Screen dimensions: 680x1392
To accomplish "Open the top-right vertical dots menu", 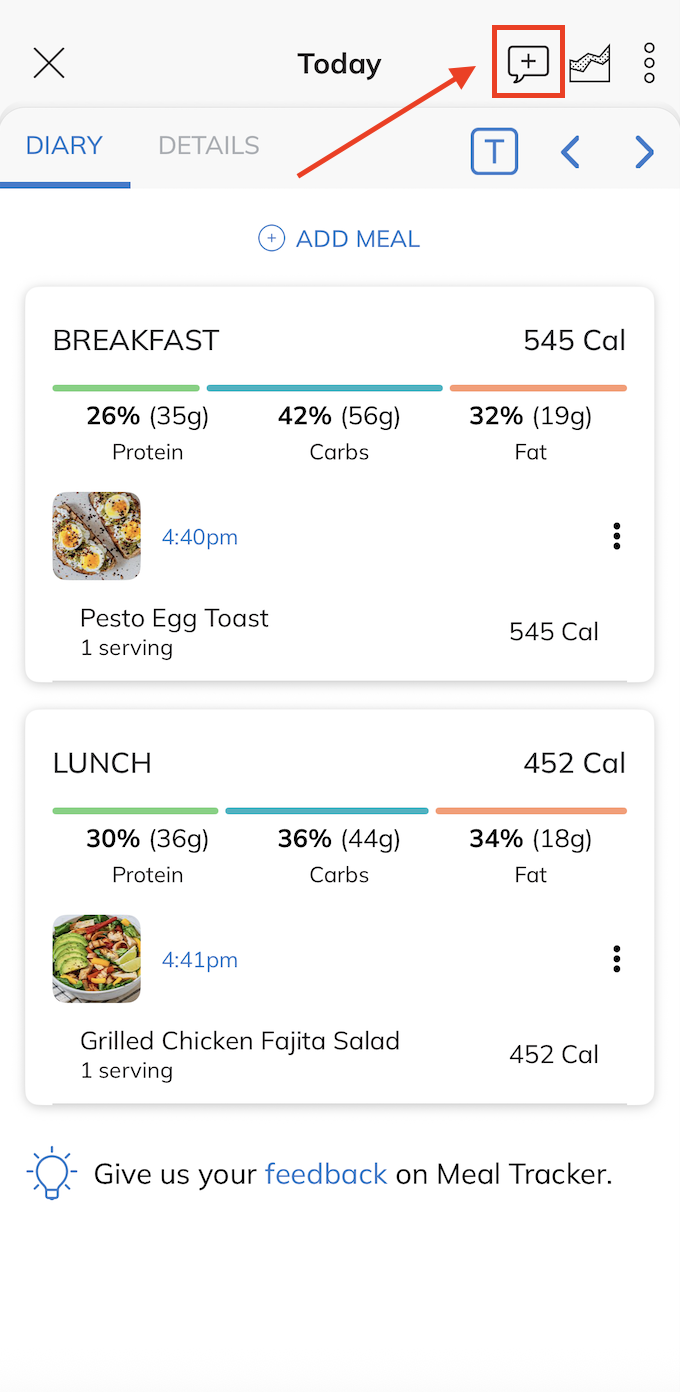I will tap(649, 64).
